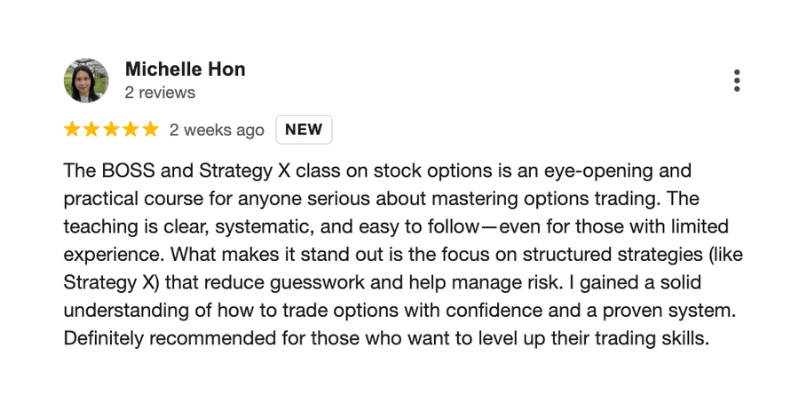
Task: View the reviewer's 2 reviews count
Action: (x=160, y=93)
